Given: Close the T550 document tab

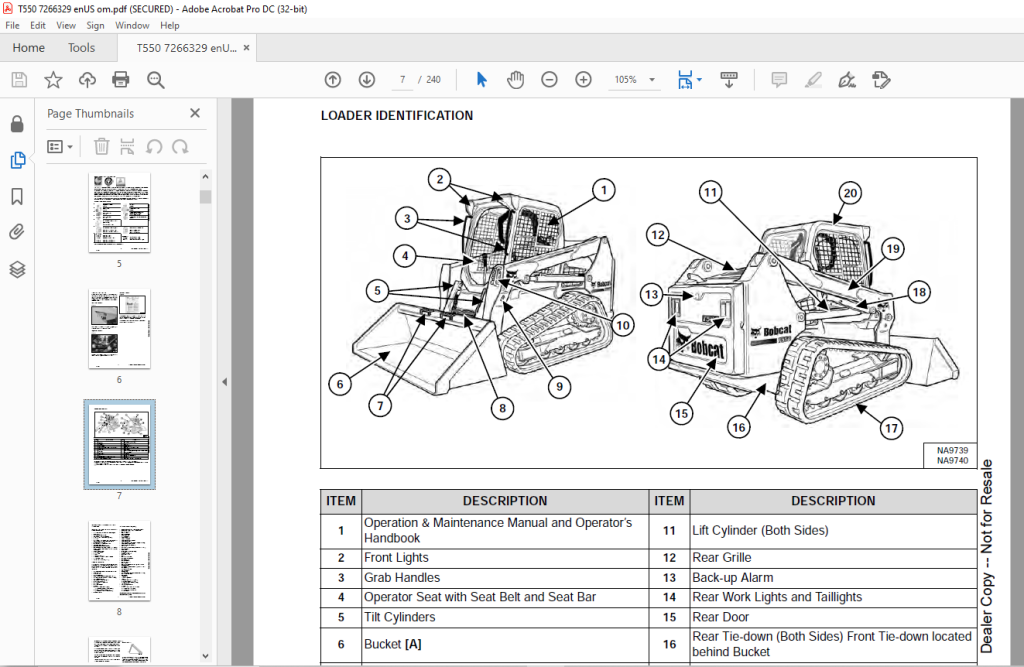Looking at the screenshot, I should point(246,48).
